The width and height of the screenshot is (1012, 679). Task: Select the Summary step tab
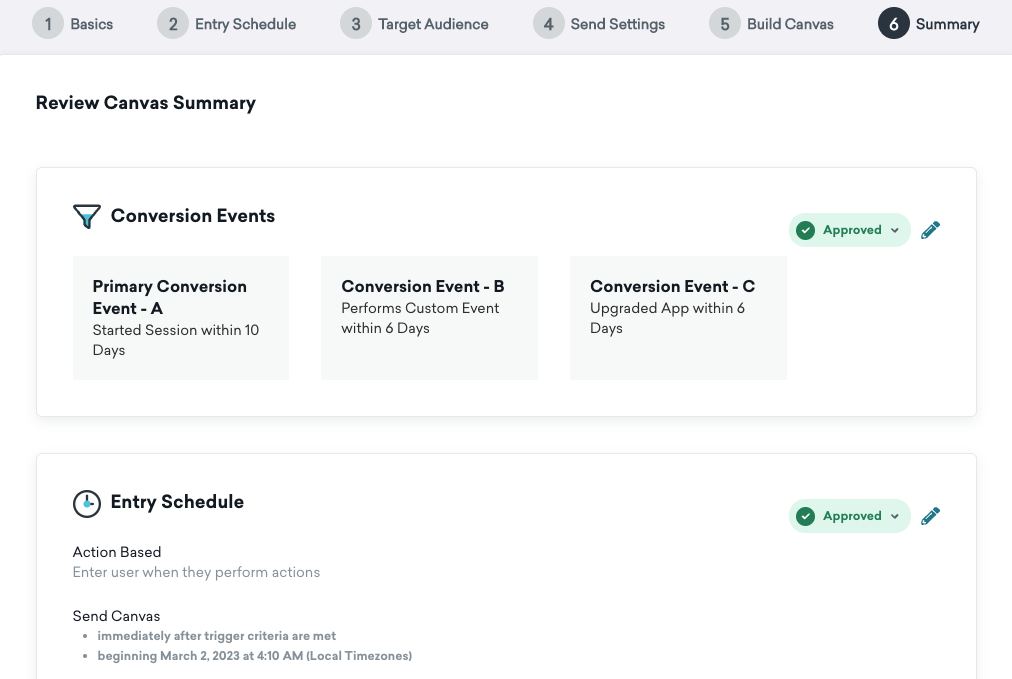947,24
